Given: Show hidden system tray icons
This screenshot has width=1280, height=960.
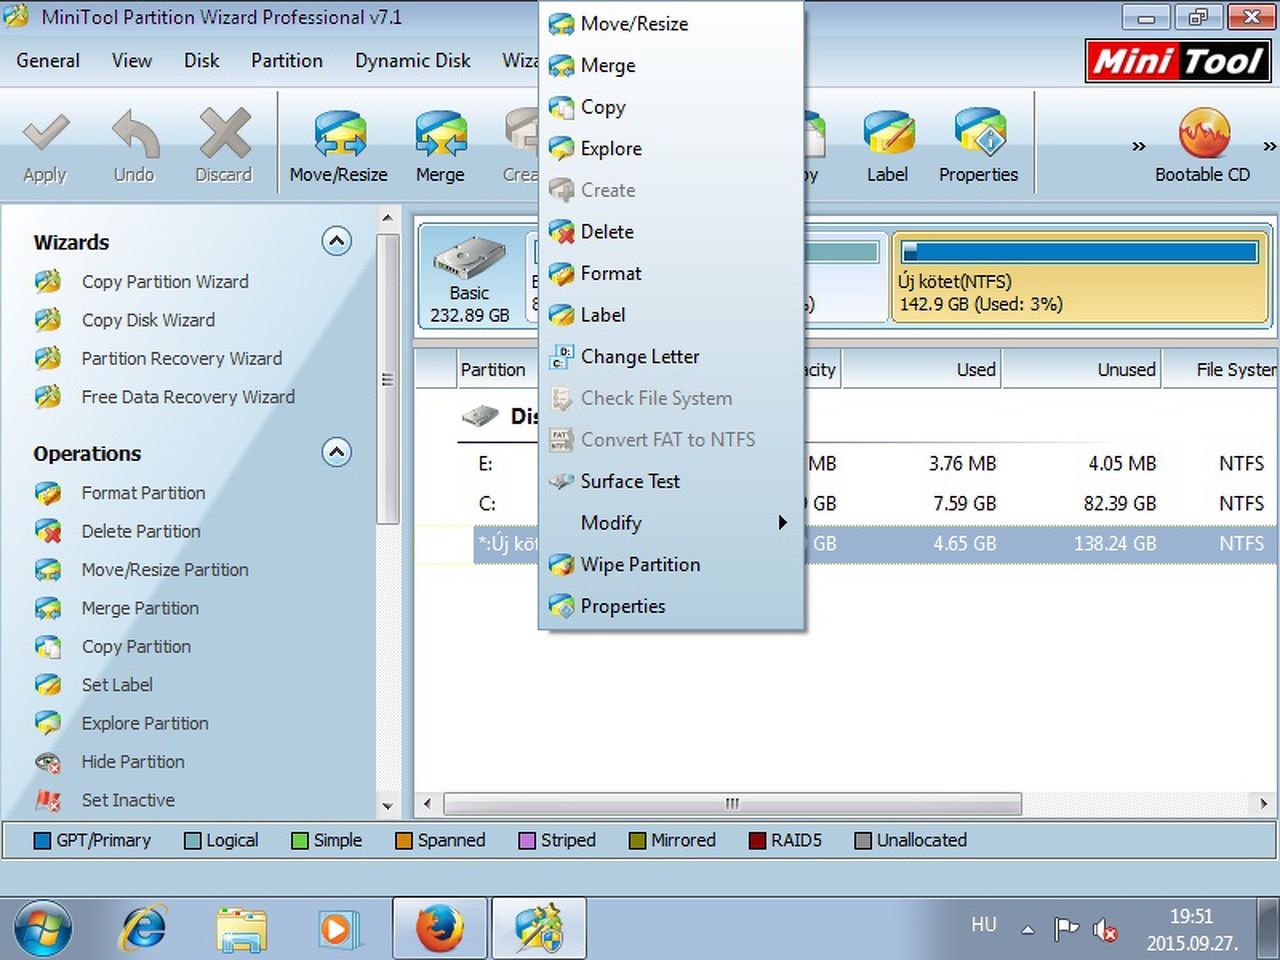Looking at the screenshot, I should (x=1028, y=930).
